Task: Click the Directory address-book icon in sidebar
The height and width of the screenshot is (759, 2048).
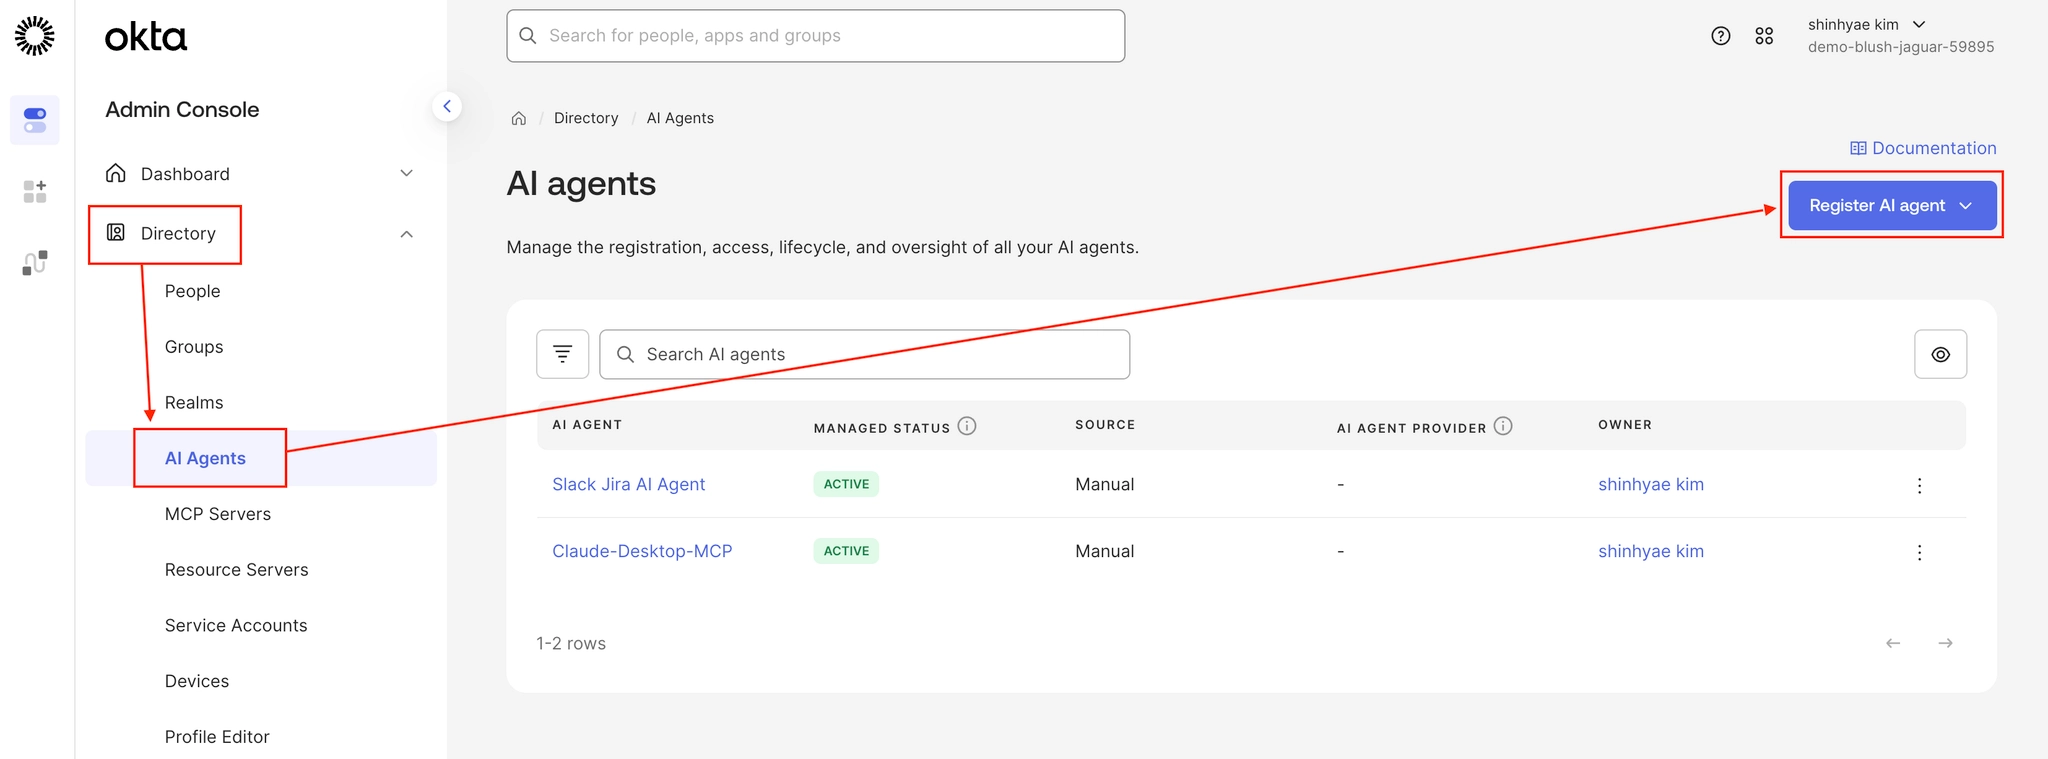Action: click(x=116, y=233)
